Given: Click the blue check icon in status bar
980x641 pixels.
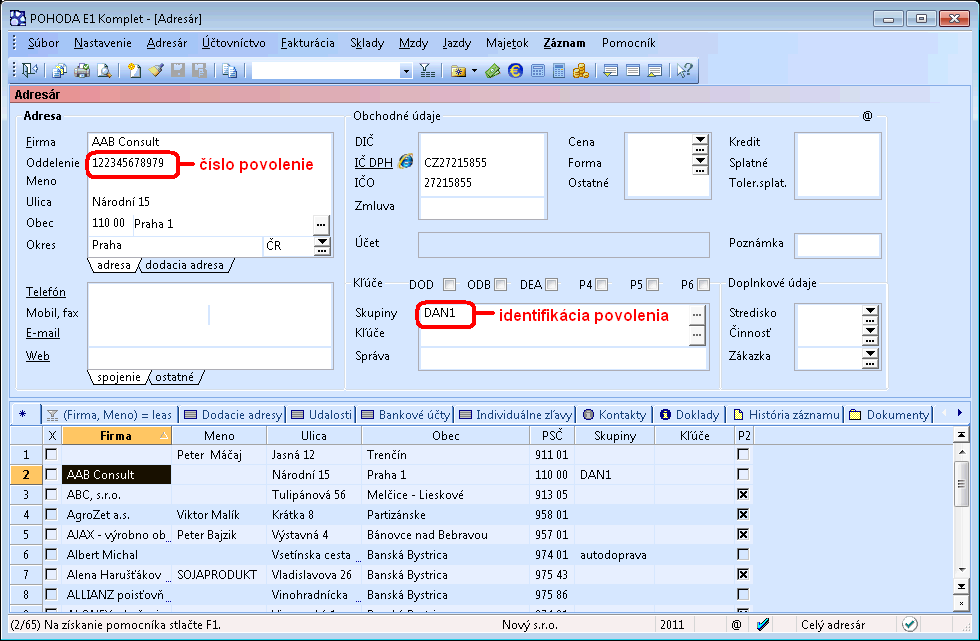Looking at the screenshot, I should (762, 624).
